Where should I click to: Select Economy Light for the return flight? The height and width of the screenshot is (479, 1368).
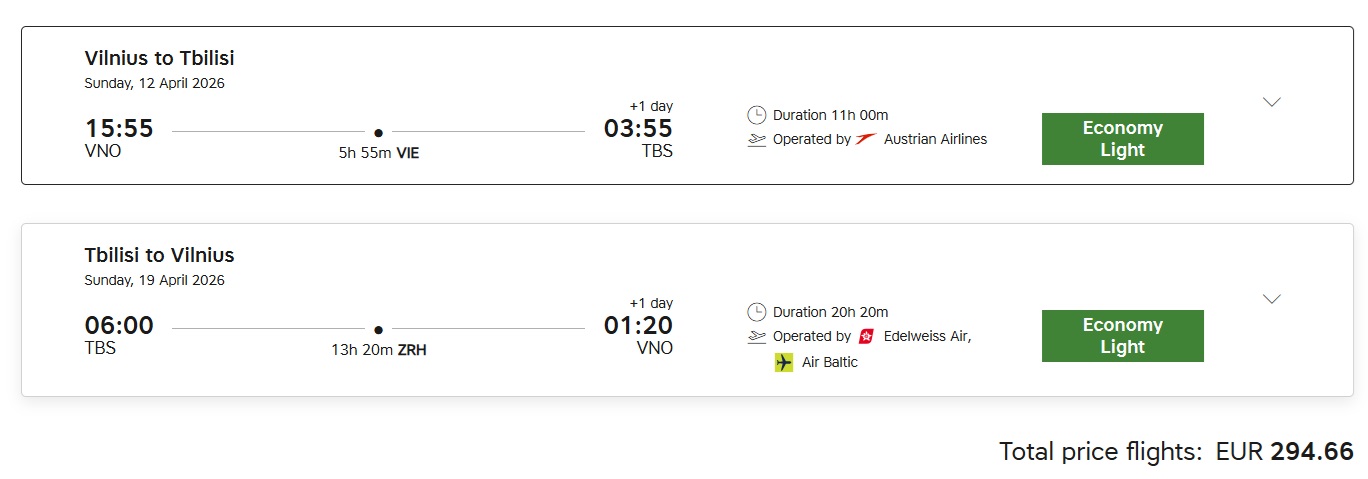tap(1122, 336)
